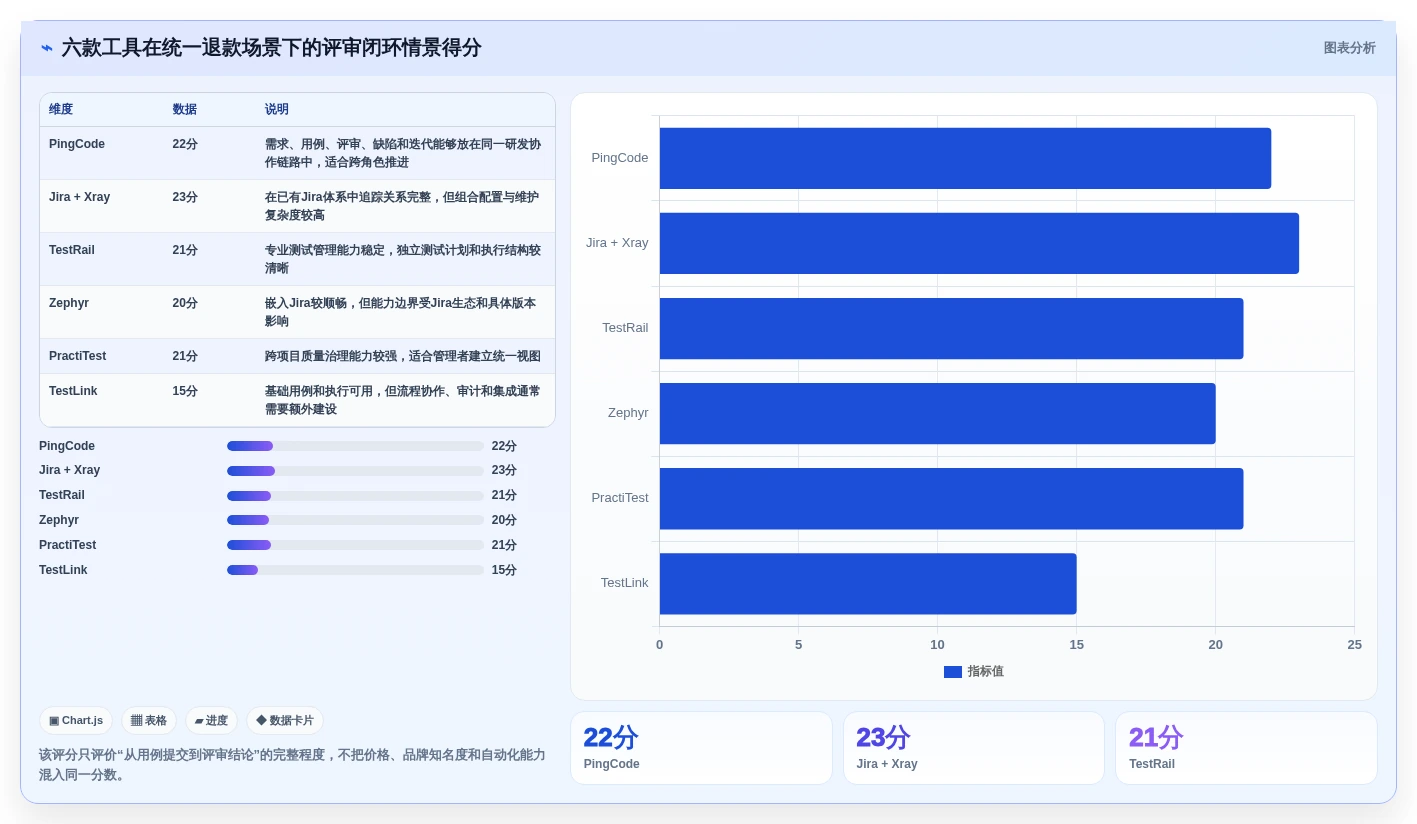Click the description starting 跨项目质量治理能力
The image size is (1417, 824).
coord(403,356)
